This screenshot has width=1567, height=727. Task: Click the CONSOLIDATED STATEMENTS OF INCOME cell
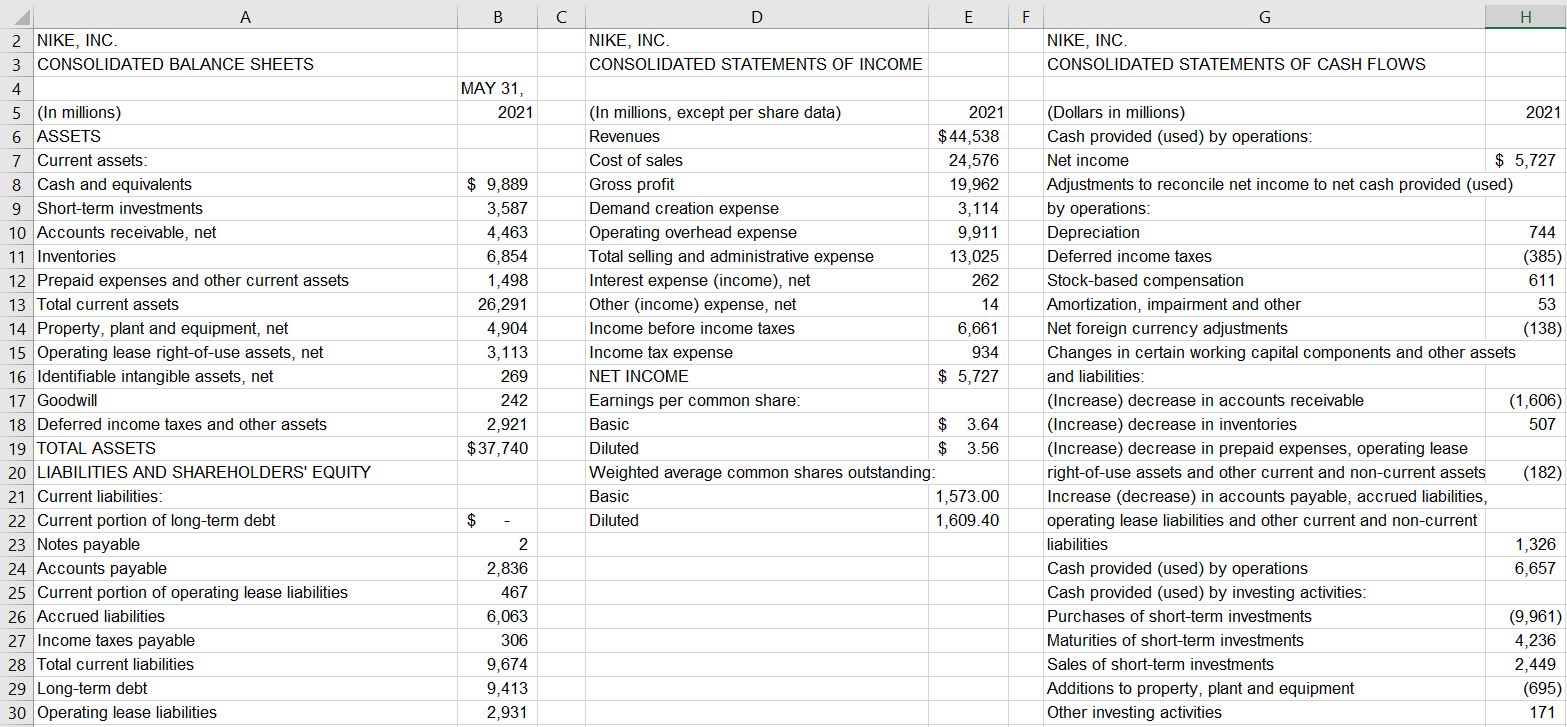pos(756,64)
